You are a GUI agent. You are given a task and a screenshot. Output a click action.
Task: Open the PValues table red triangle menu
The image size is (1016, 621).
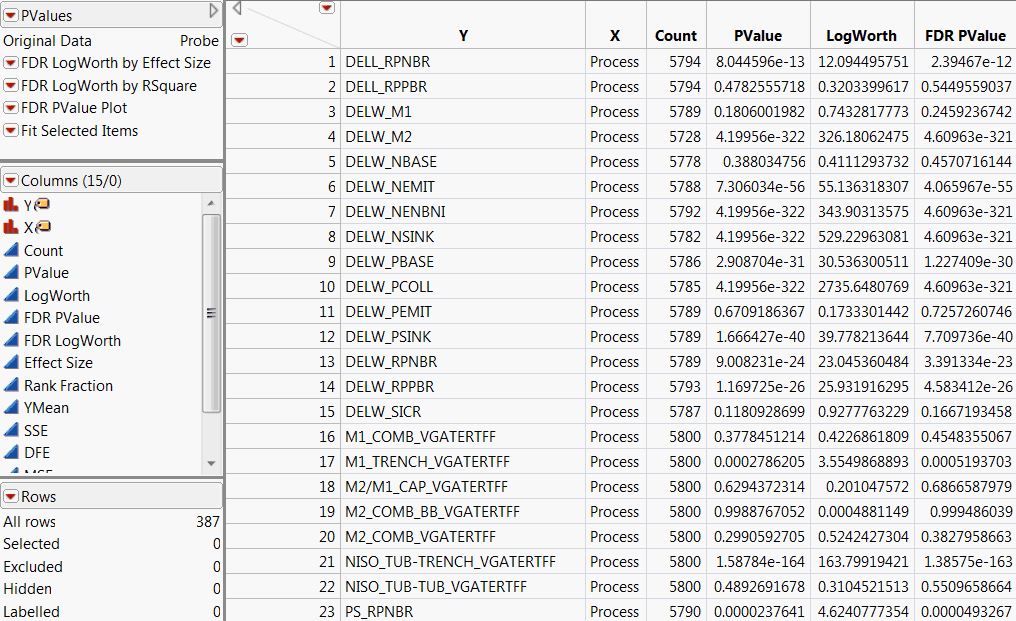[x=10, y=16]
